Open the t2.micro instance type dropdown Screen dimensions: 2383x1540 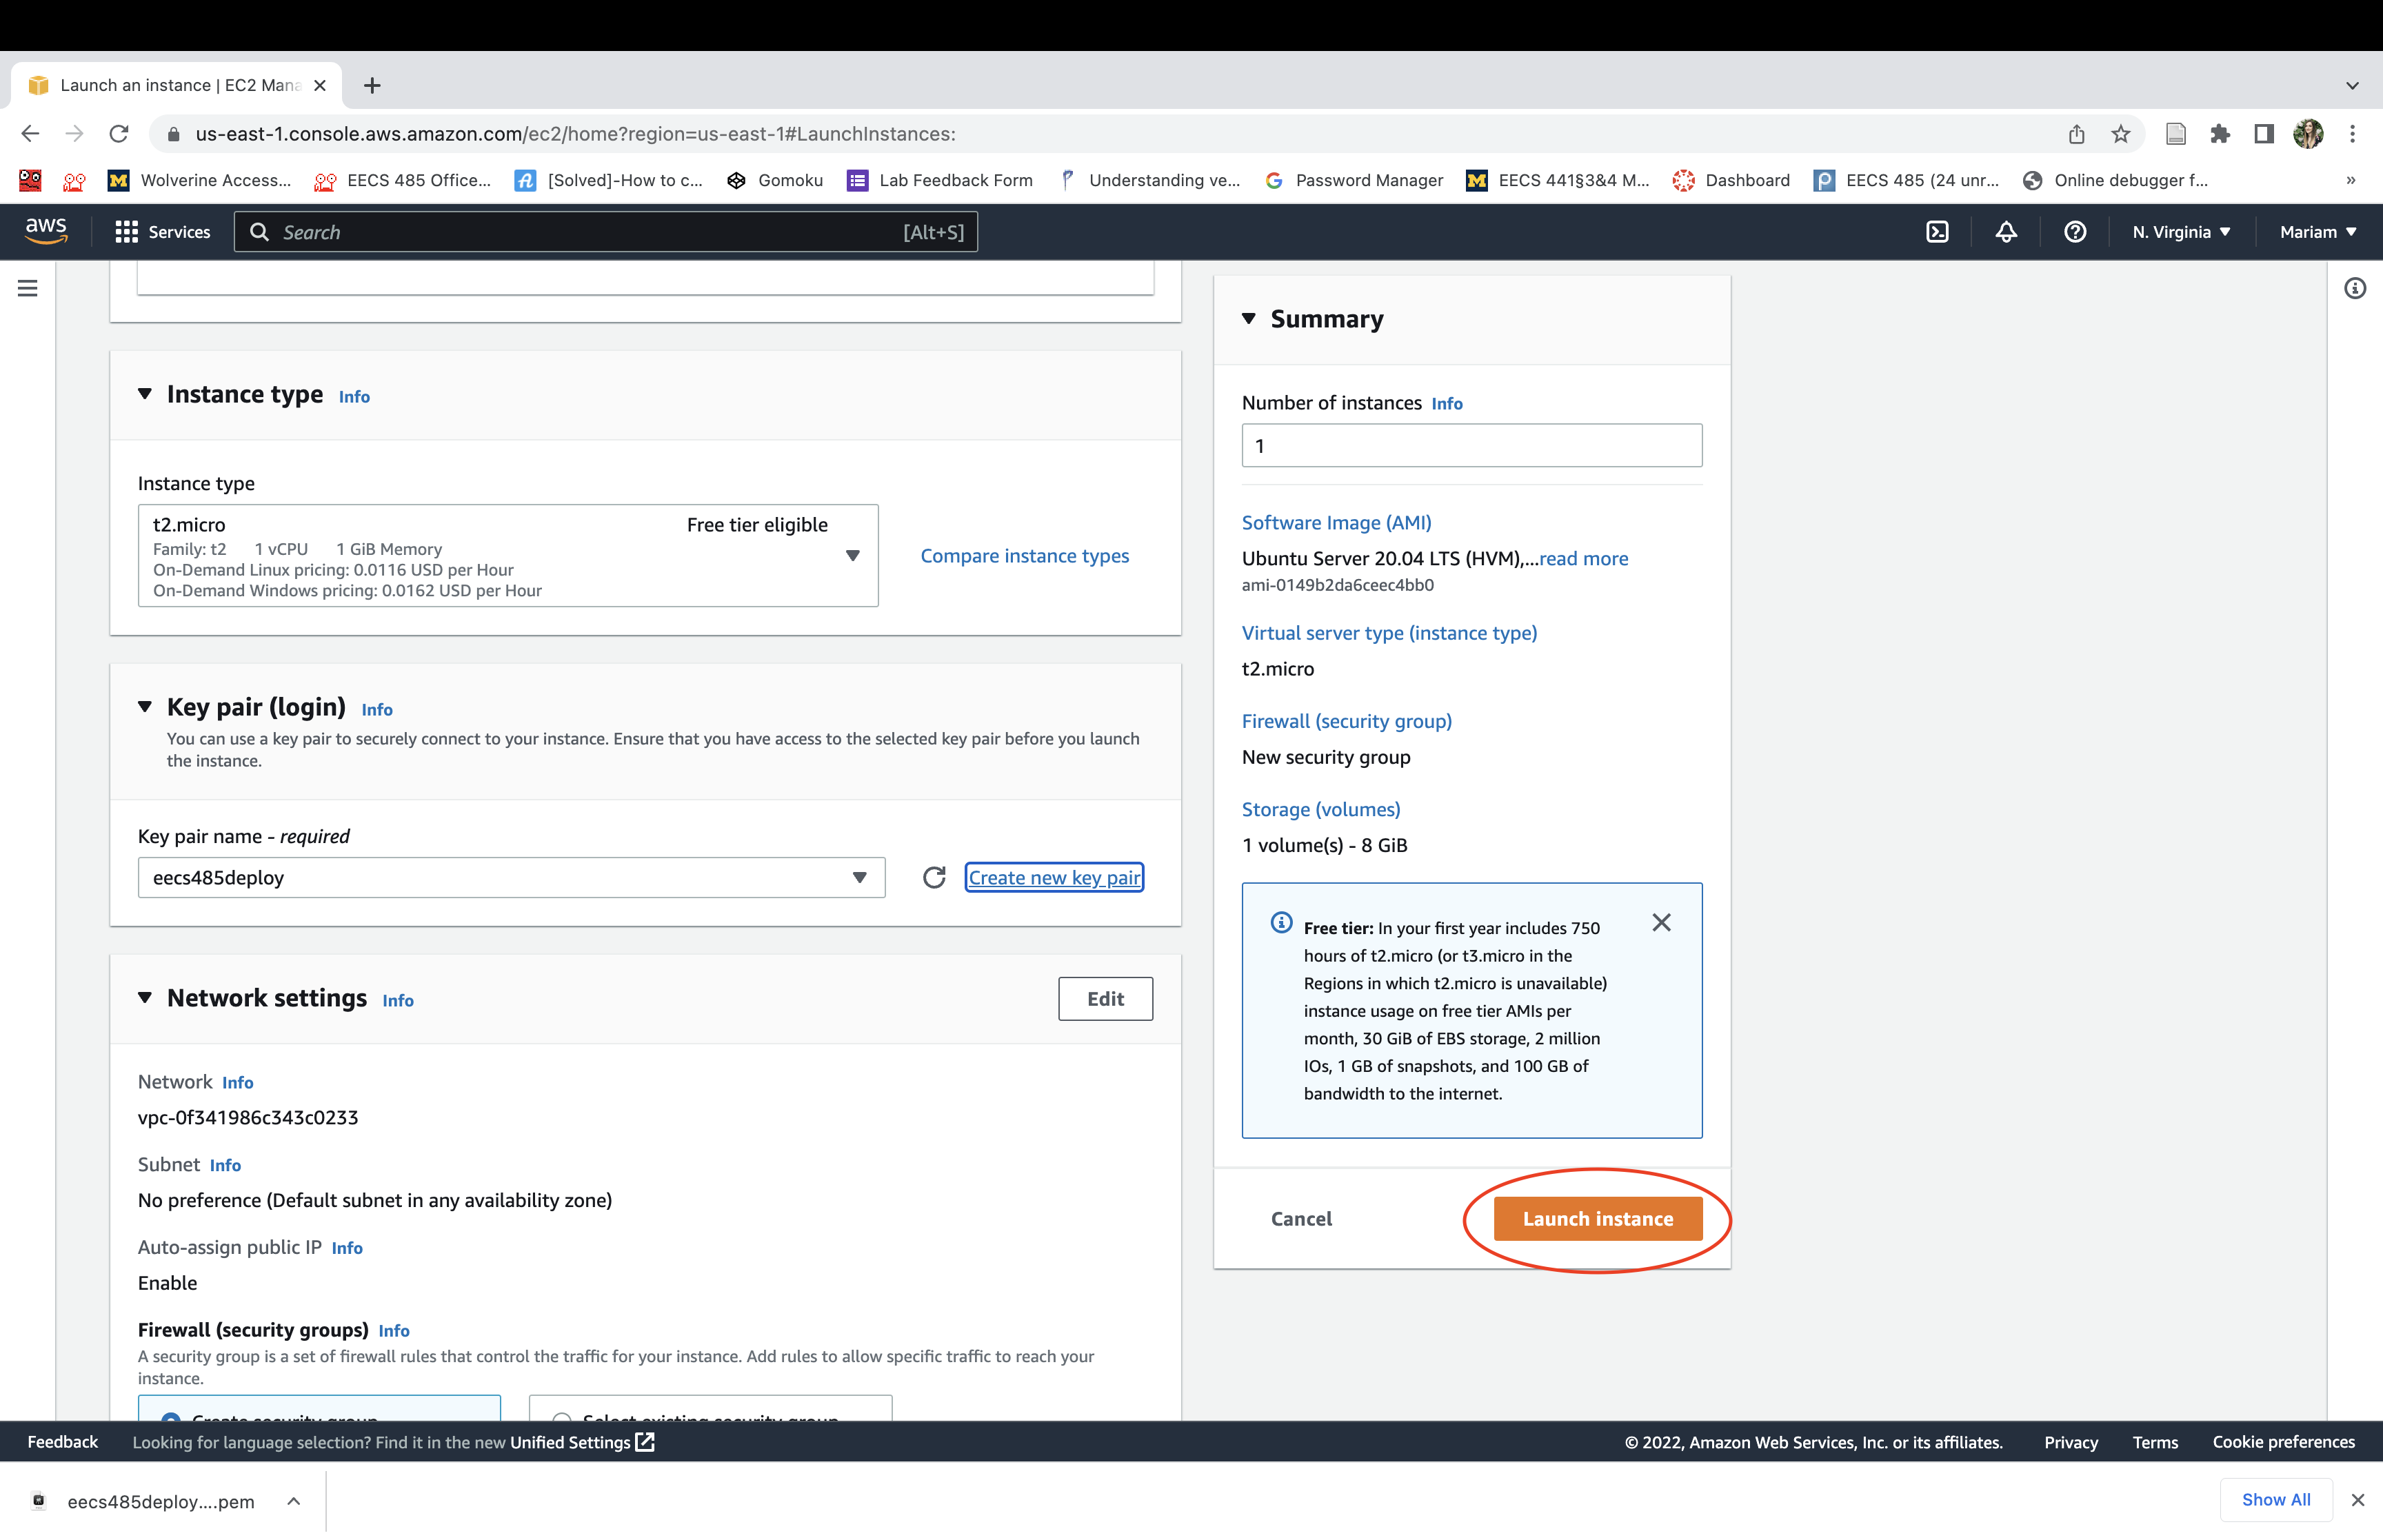[508, 555]
